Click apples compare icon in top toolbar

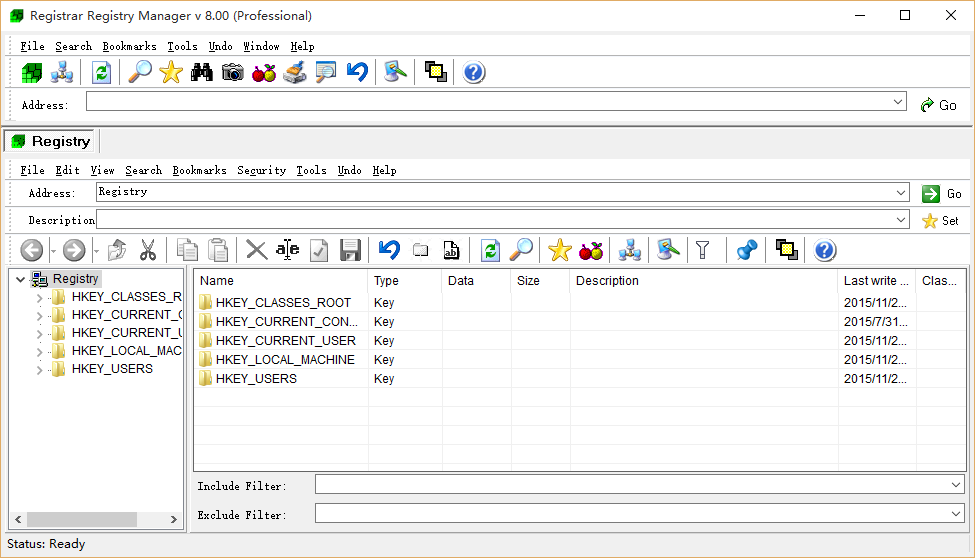264,72
